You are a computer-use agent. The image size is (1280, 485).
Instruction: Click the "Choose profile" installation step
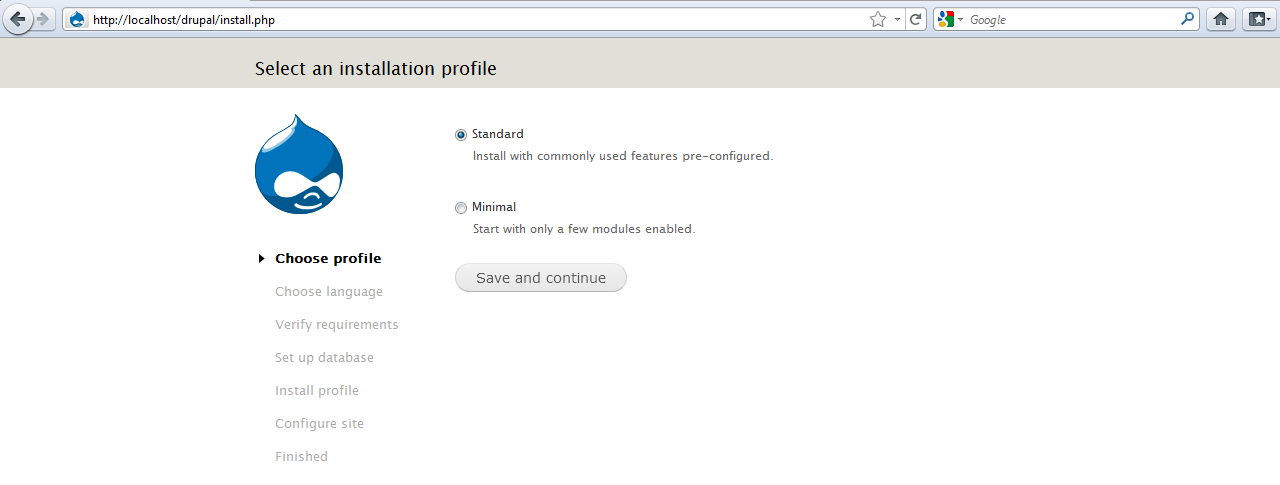click(328, 258)
